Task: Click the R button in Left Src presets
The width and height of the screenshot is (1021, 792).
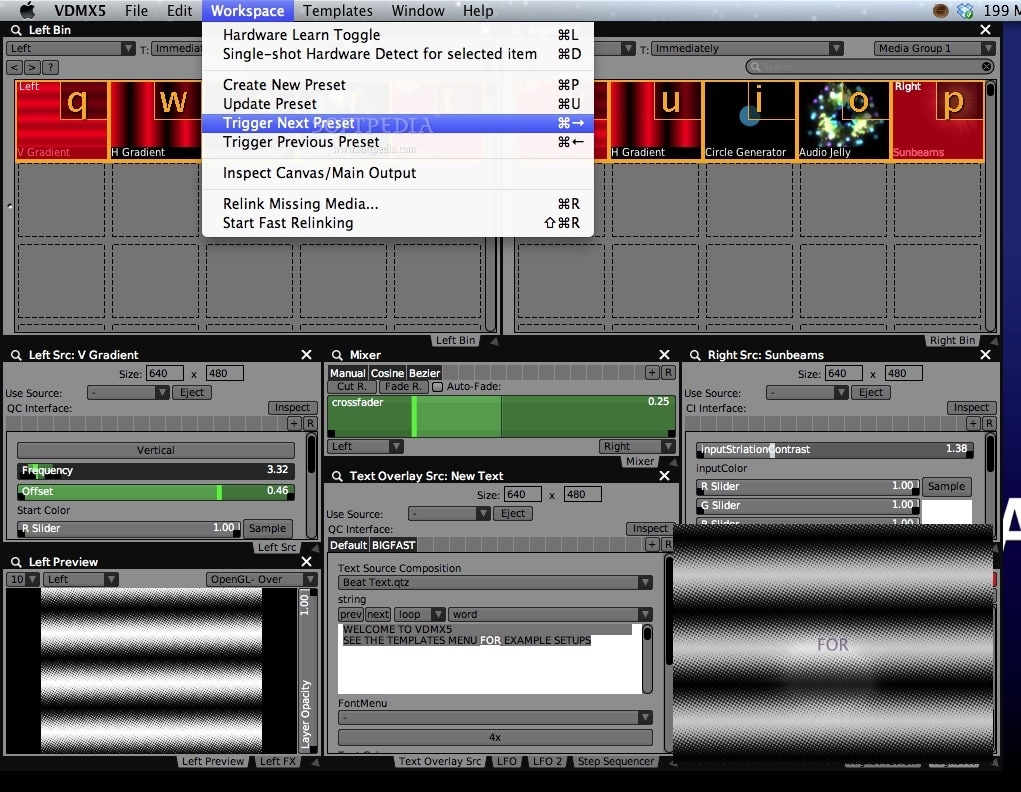Action: point(310,423)
